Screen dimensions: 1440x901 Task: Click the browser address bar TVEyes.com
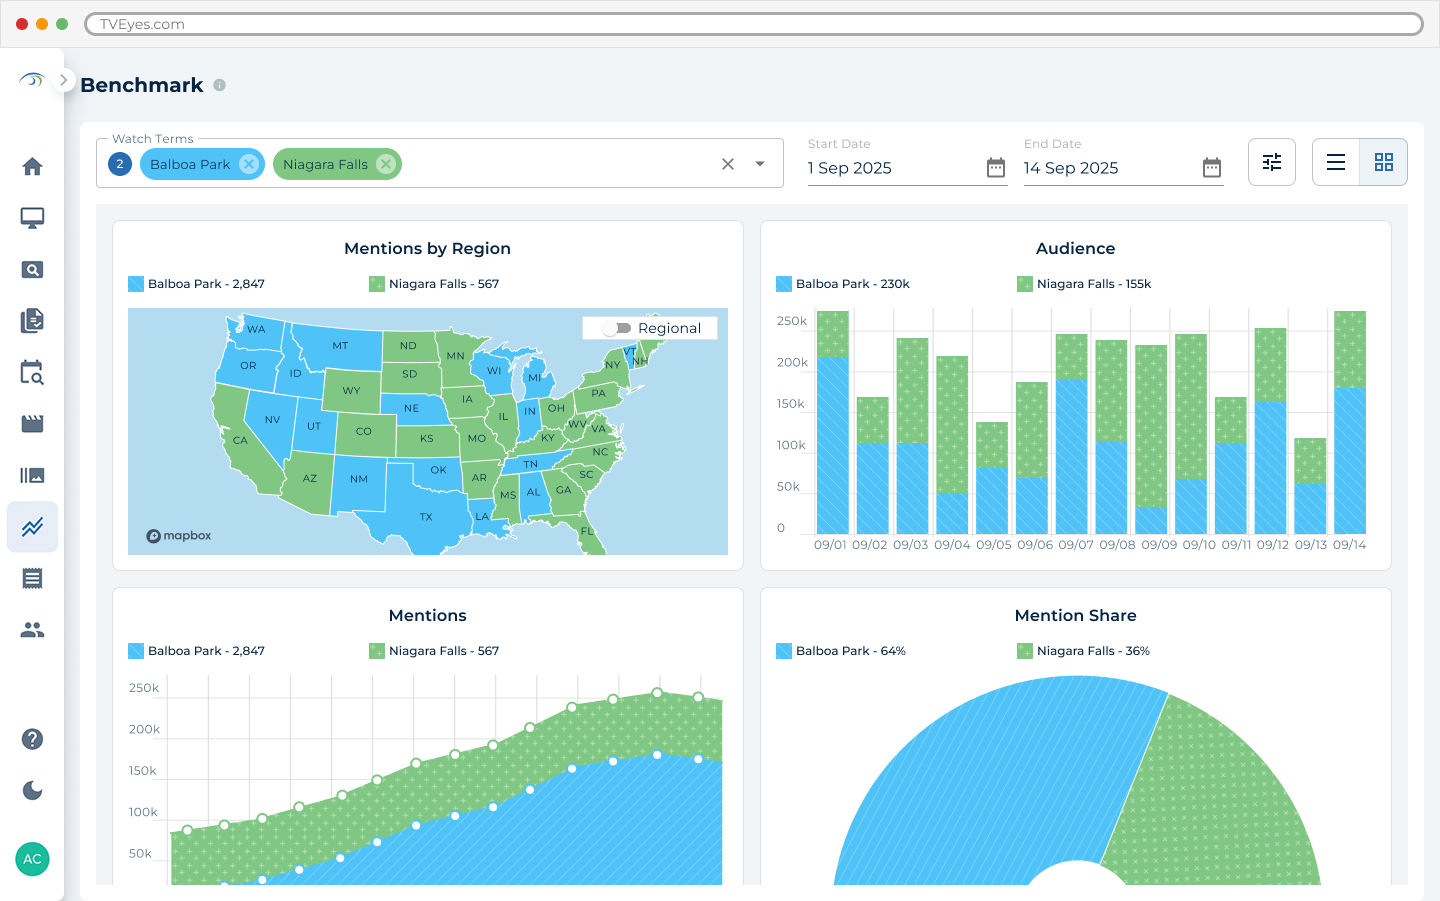pos(754,24)
